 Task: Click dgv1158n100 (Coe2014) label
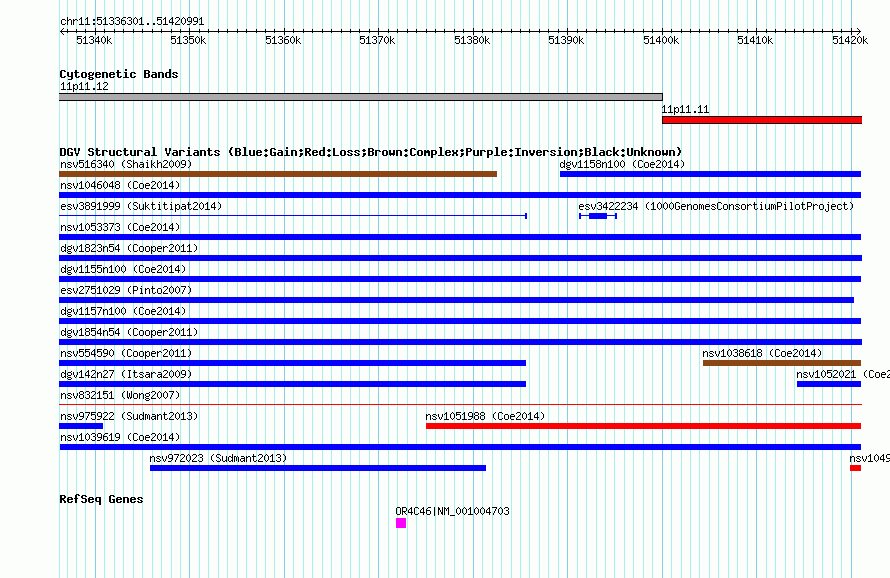[622, 164]
